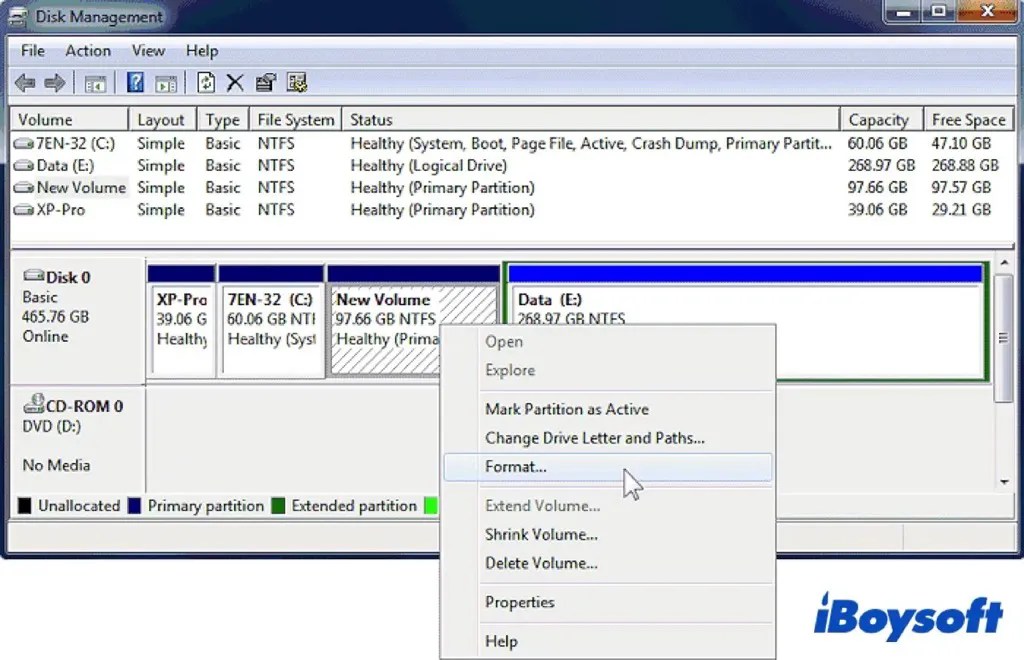Open Properties via the toolbar icon
Viewport: 1024px width, 660px height.
tap(265, 82)
